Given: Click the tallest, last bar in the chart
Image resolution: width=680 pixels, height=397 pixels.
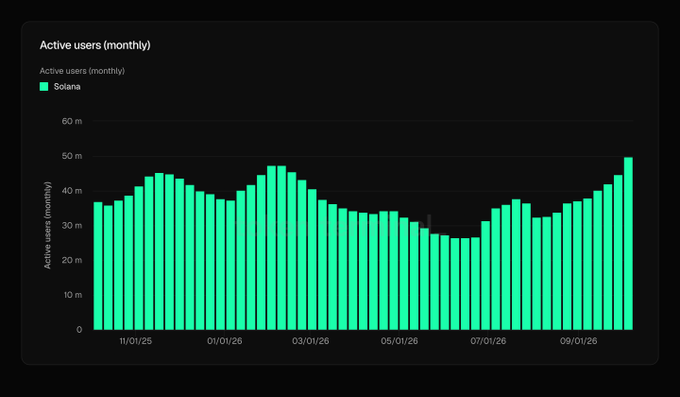Looking at the screenshot, I should coord(628,243).
